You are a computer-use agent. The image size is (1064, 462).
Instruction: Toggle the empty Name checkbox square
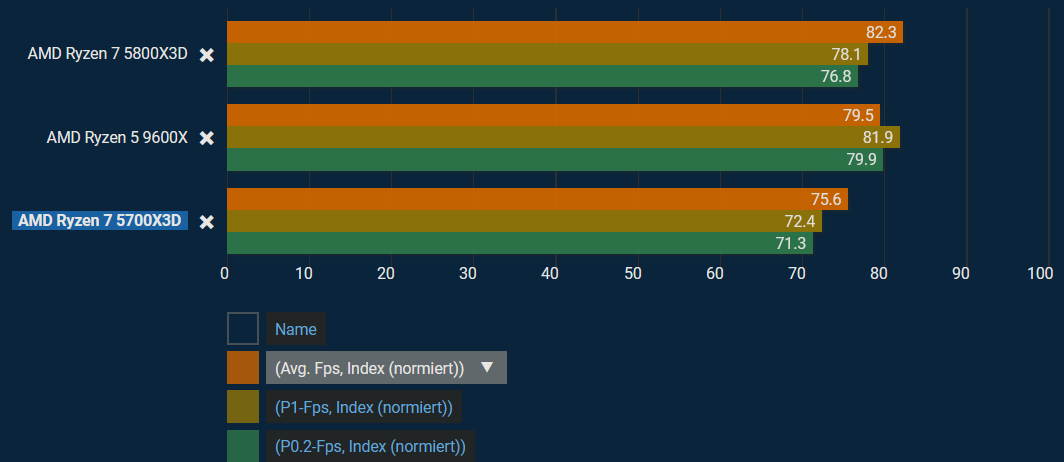tap(243, 328)
